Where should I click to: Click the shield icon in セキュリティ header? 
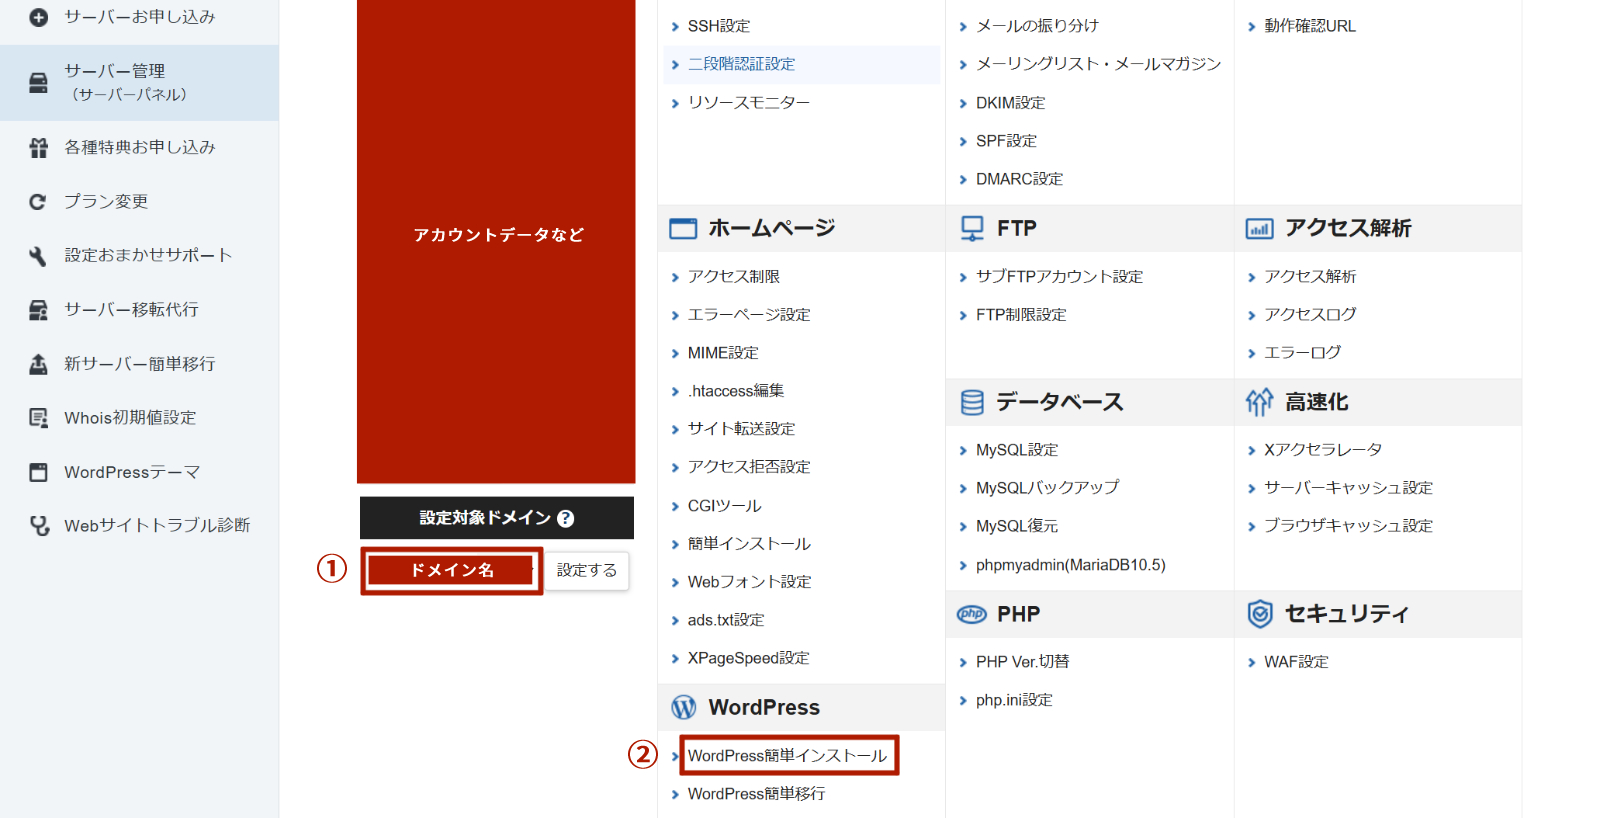(1260, 614)
